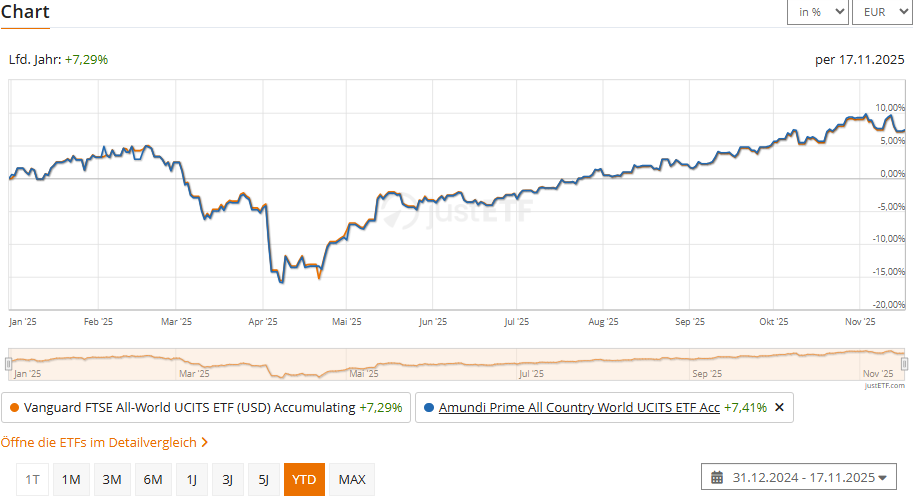Expand the date range picker arrow
The width and height of the screenshot is (916, 501).
click(883, 478)
